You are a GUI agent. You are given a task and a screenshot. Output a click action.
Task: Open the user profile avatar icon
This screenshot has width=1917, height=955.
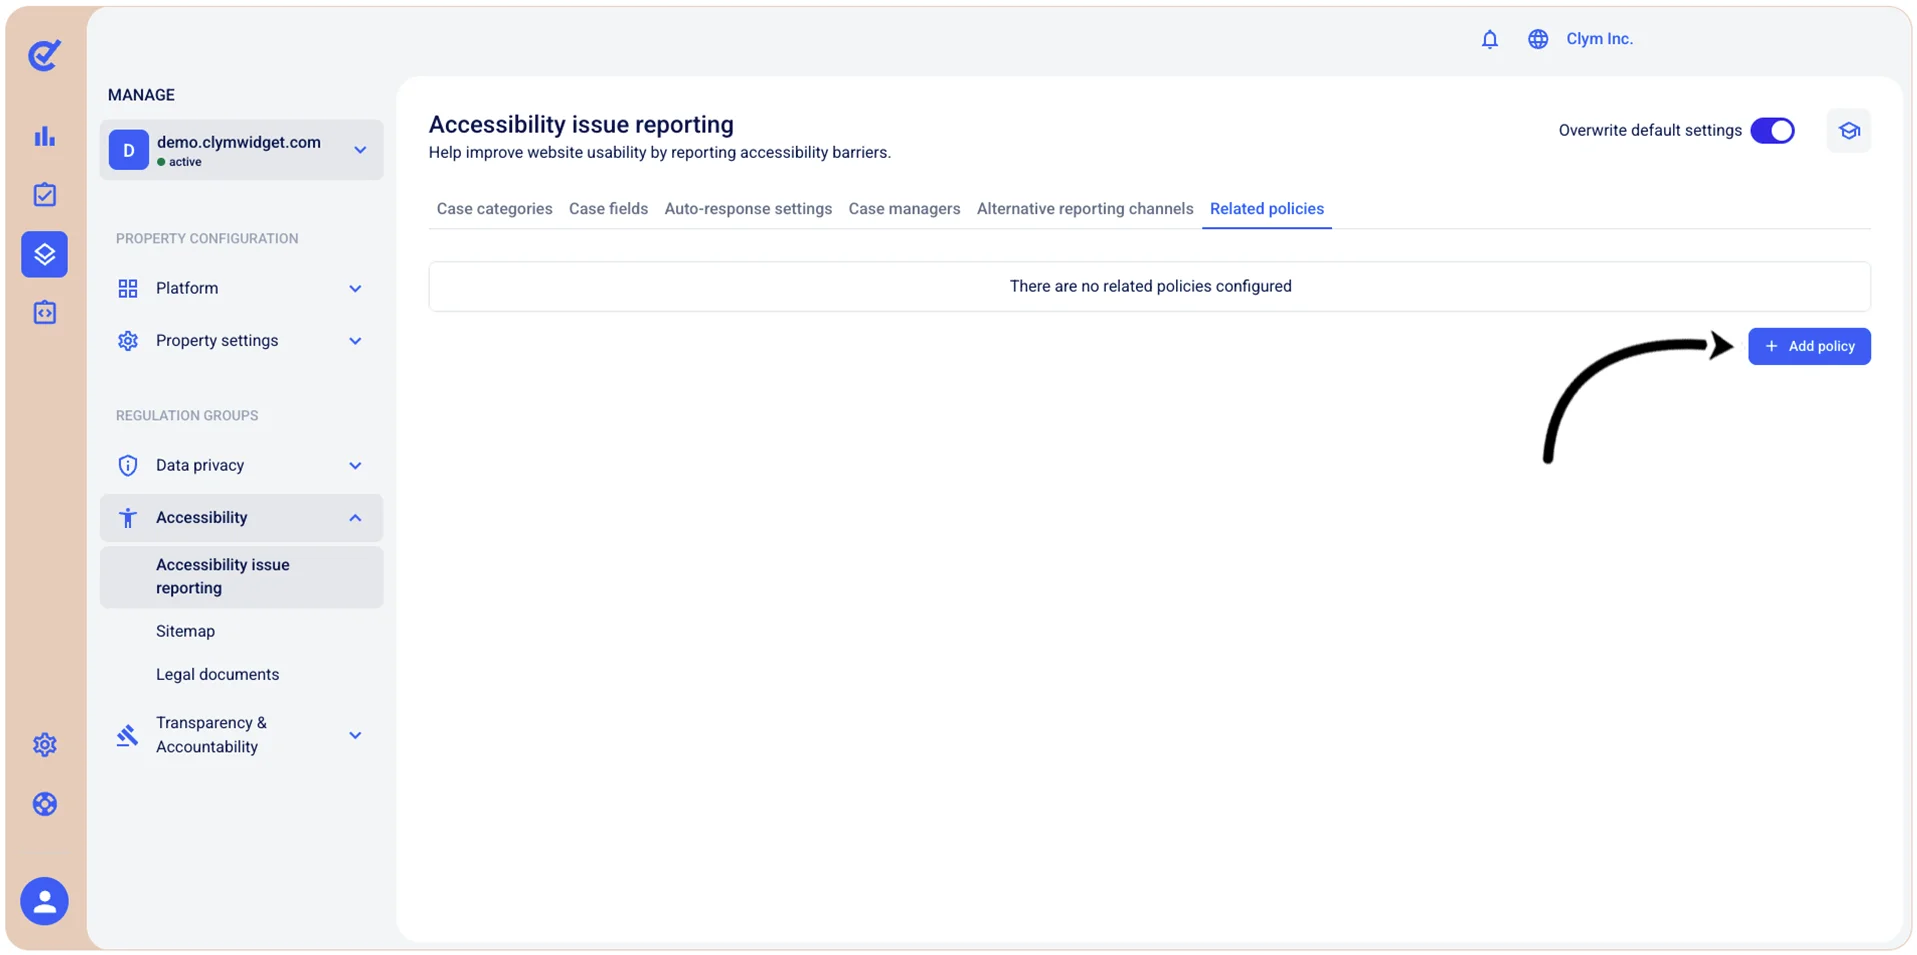(x=45, y=901)
